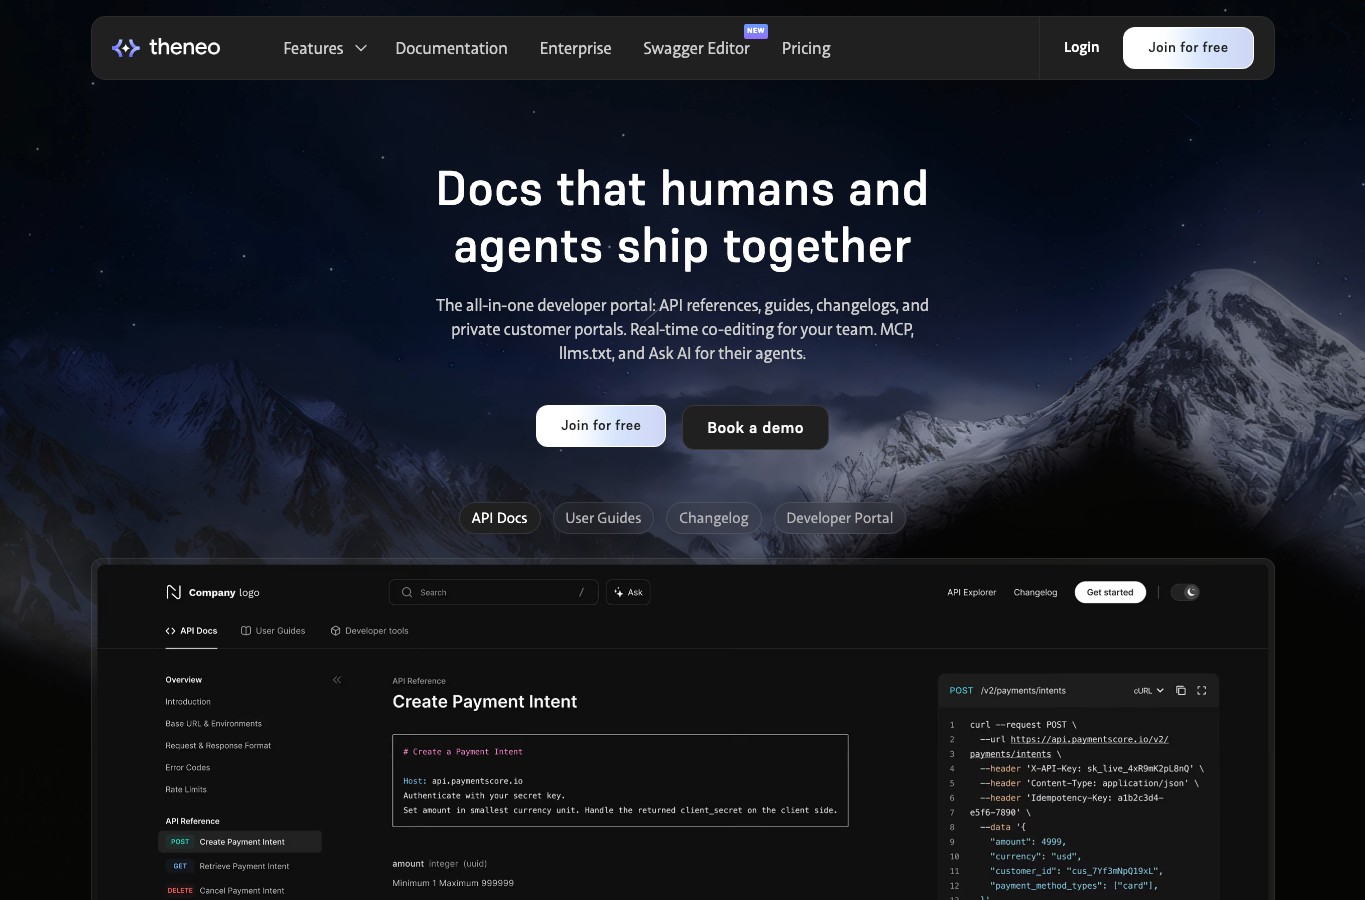Open the cURL language dropdown

pos(1149,690)
